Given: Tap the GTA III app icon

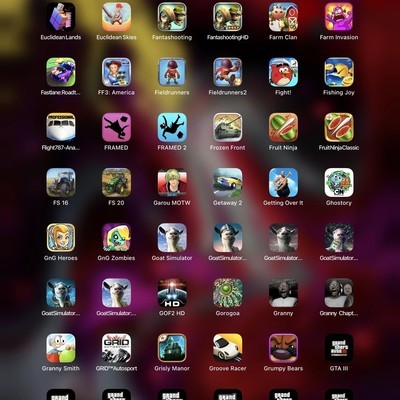Looking at the screenshot, I should (339, 348).
